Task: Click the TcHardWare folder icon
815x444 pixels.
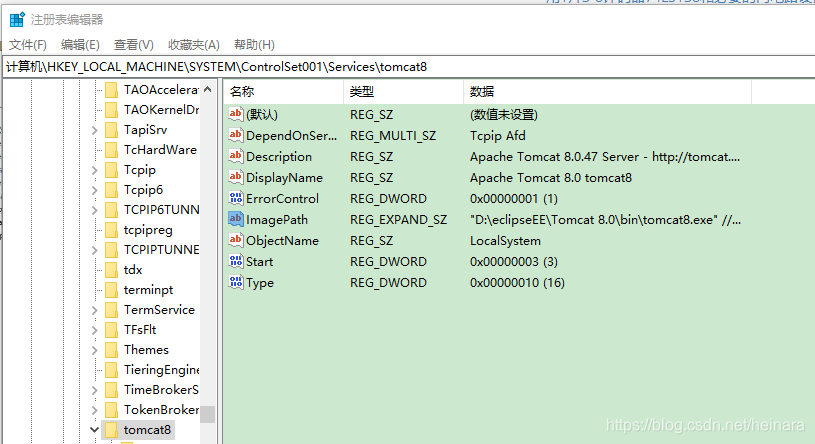Action: tap(111, 150)
